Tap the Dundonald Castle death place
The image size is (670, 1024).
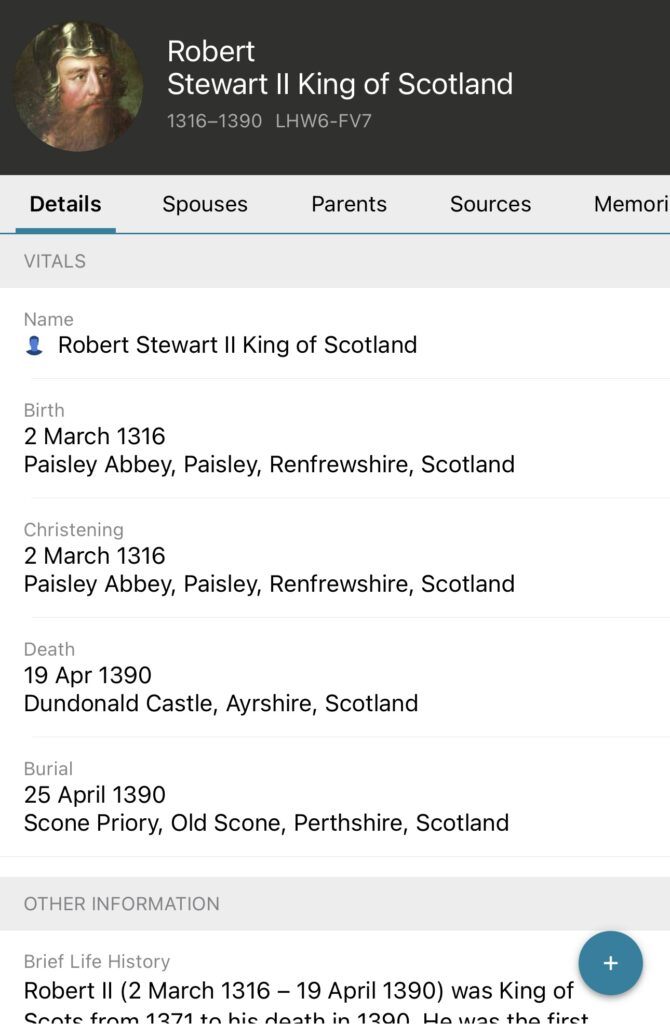(x=221, y=703)
